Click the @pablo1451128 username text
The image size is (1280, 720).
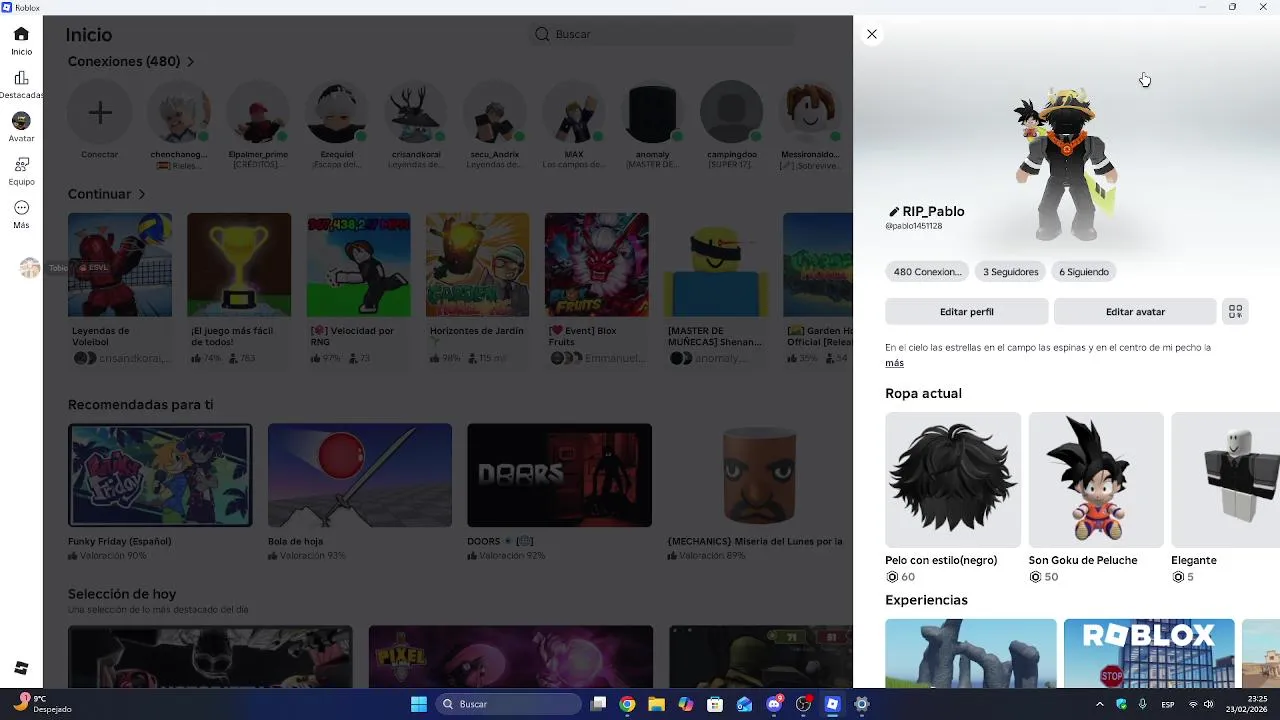(914, 226)
